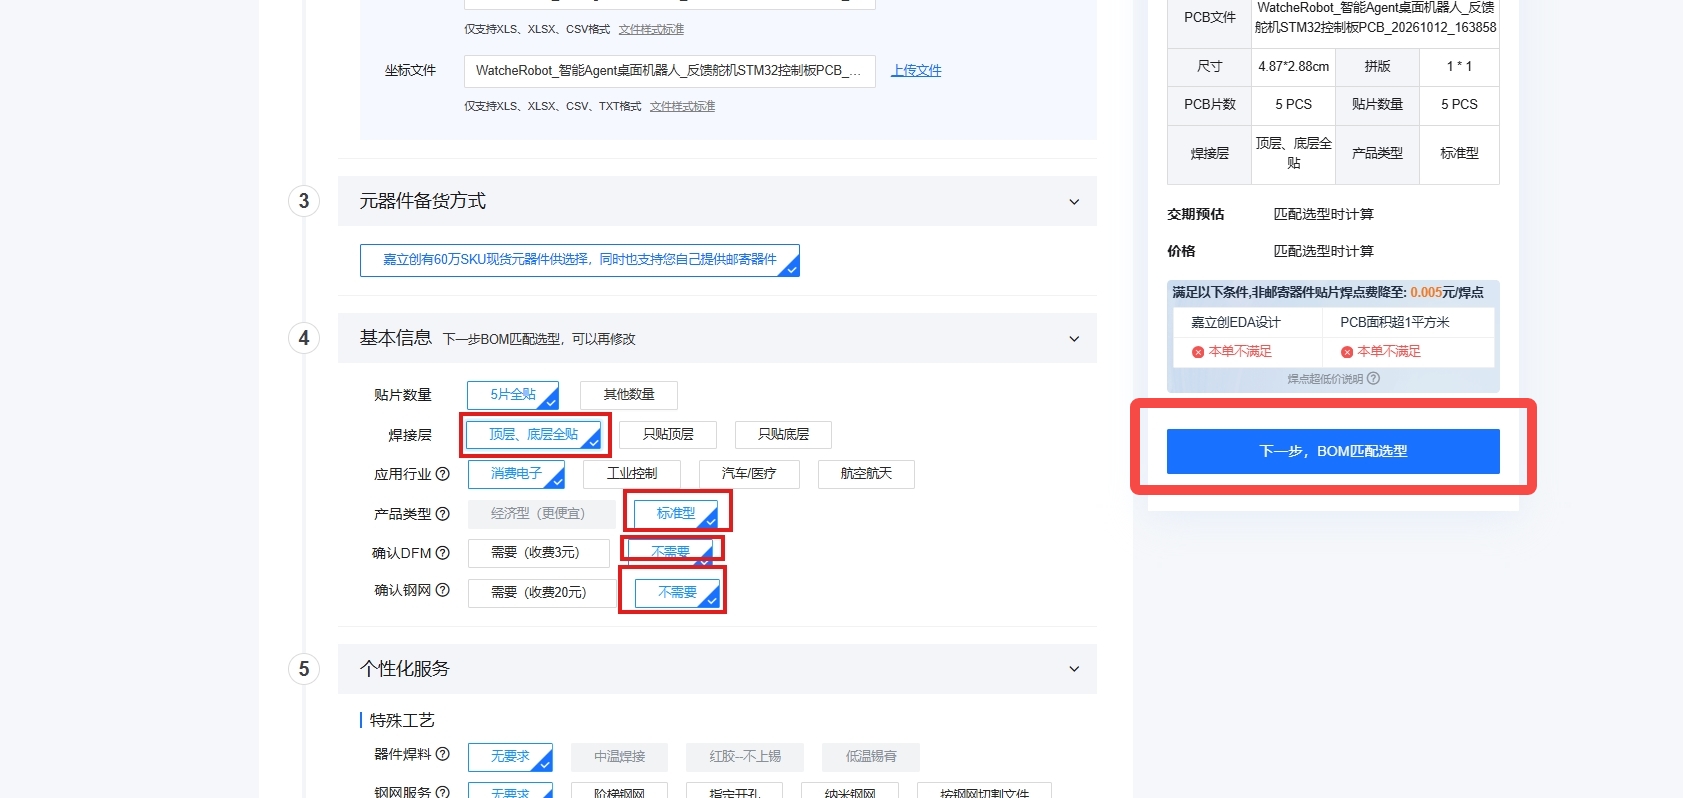Screen dimensions: 1683x798
Task: Select 需要 (收费20元) for stencil confirmation
Action: point(542,593)
